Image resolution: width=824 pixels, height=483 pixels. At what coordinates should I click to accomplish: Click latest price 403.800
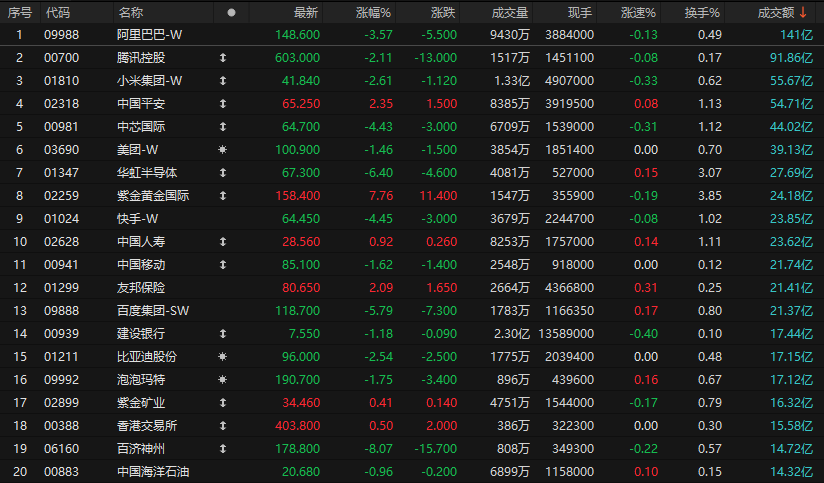tap(297, 426)
